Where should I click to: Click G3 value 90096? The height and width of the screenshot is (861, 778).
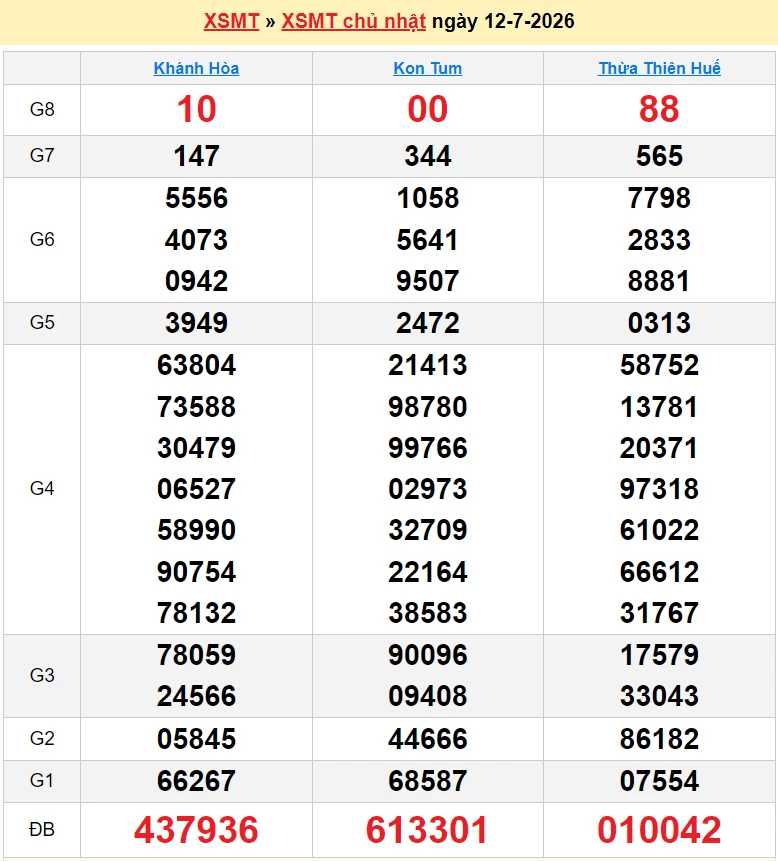pyautogui.click(x=428, y=655)
